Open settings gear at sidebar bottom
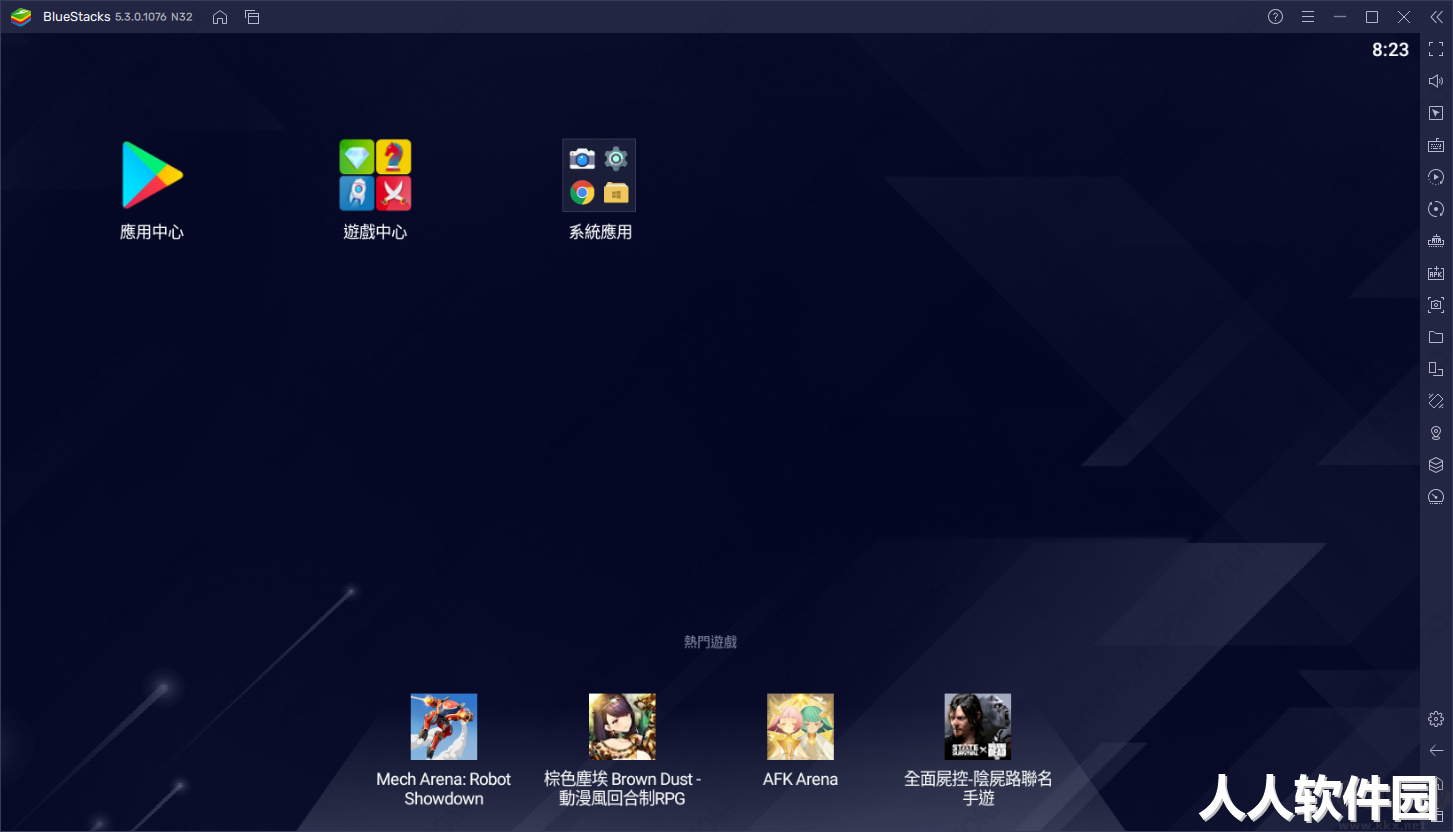The height and width of the screenshot is (832, 1453). 1436,719
